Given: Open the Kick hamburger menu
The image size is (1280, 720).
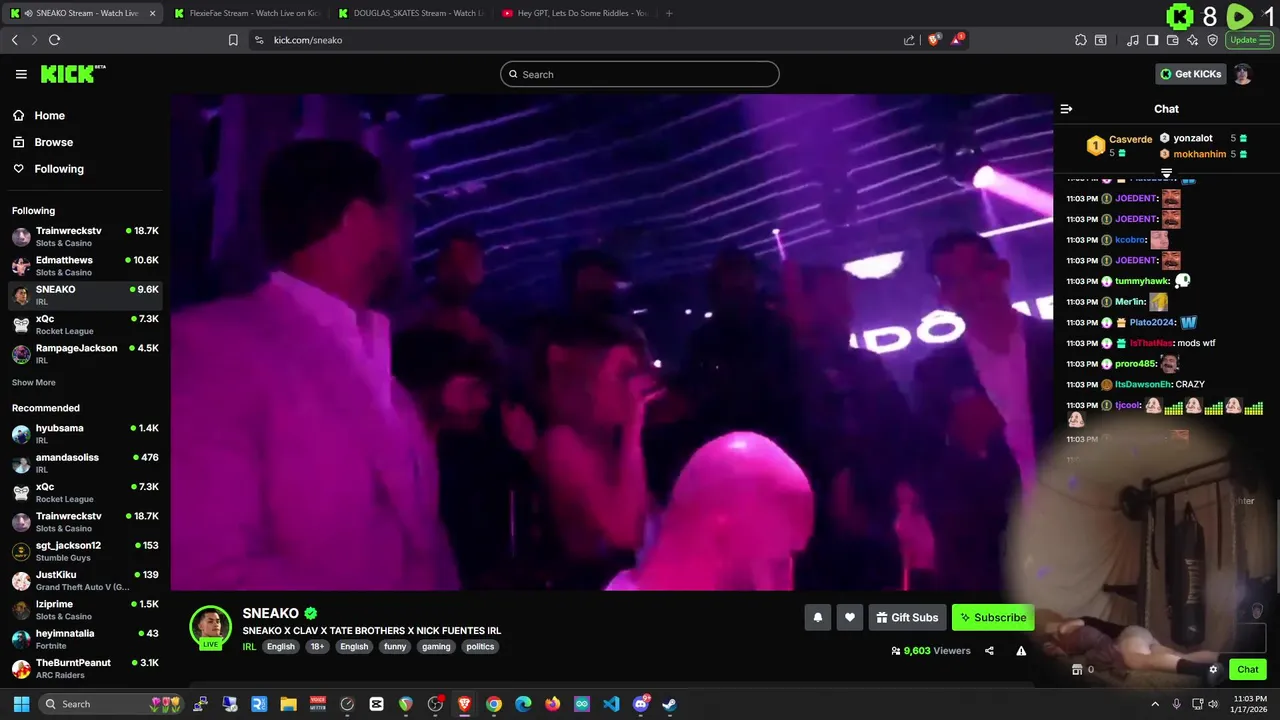Looking at the screenshot, I should tap(21, 74).
